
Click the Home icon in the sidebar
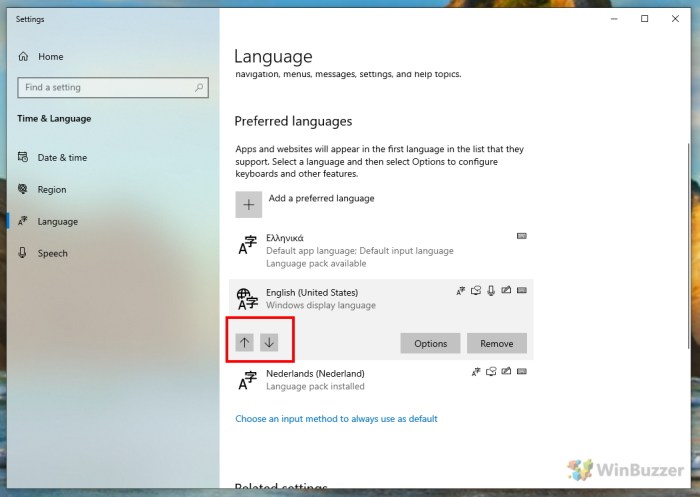23,56
